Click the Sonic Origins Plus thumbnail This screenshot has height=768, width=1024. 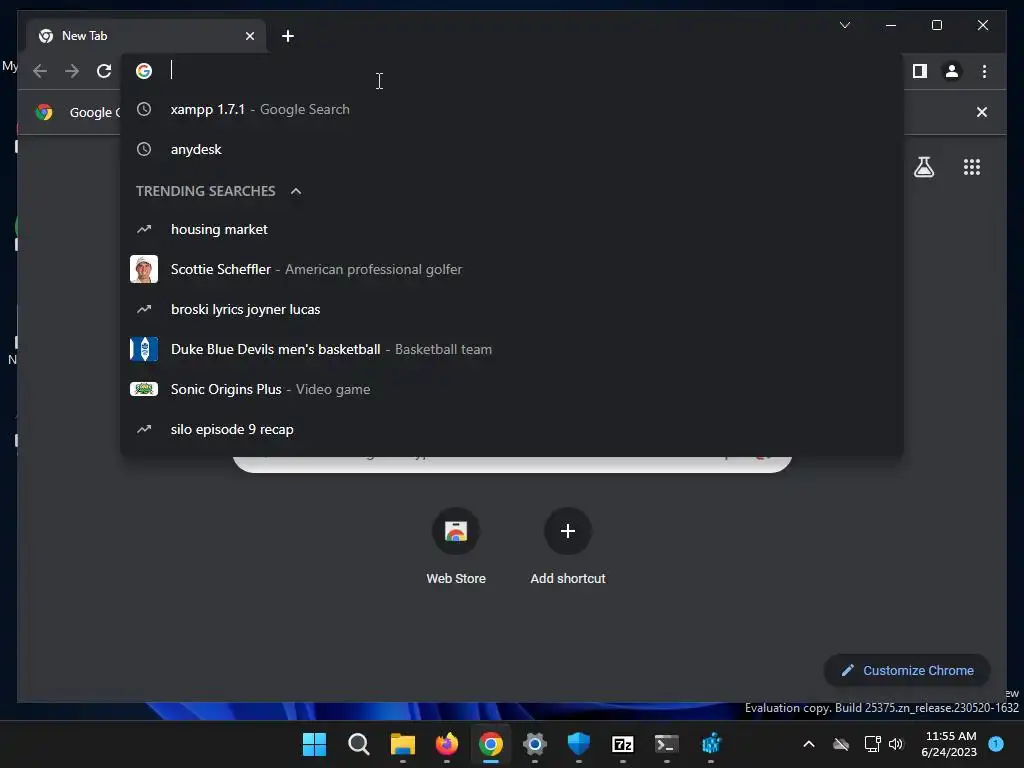(x=144, y=389)
